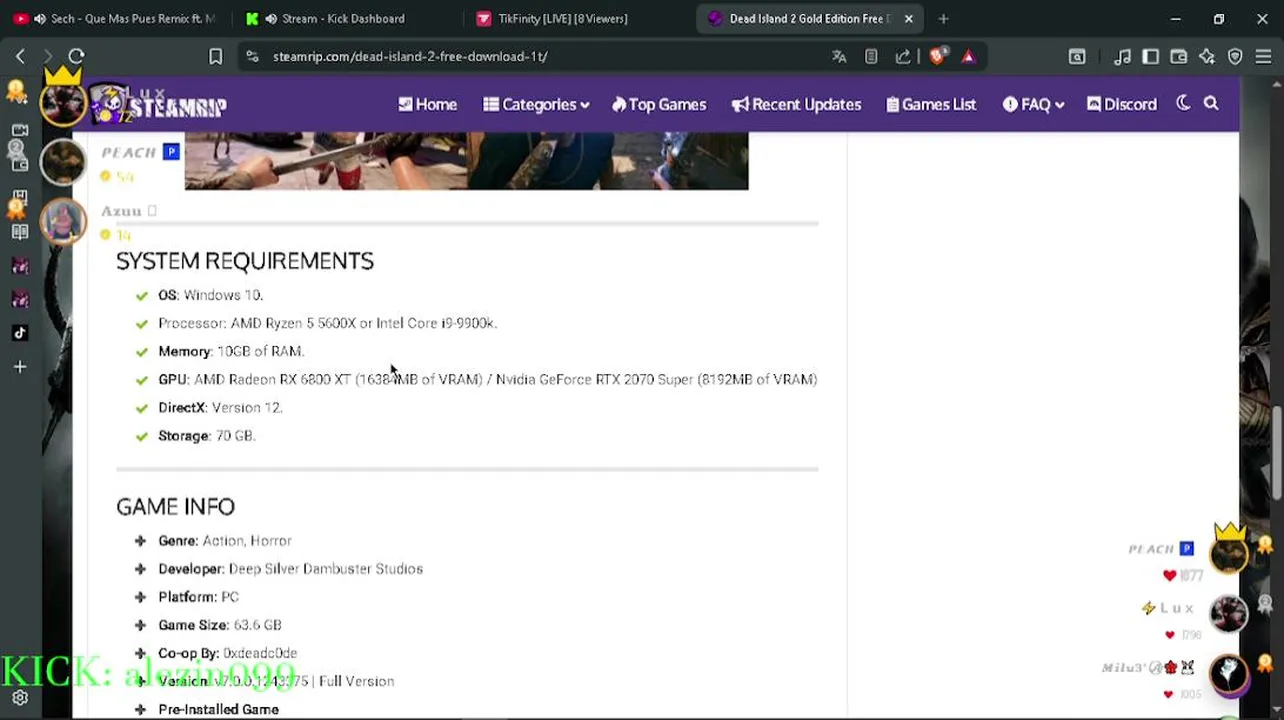Open Brave Talk video icon in sidebar
1284x720 pixels.
pos(20,131)
